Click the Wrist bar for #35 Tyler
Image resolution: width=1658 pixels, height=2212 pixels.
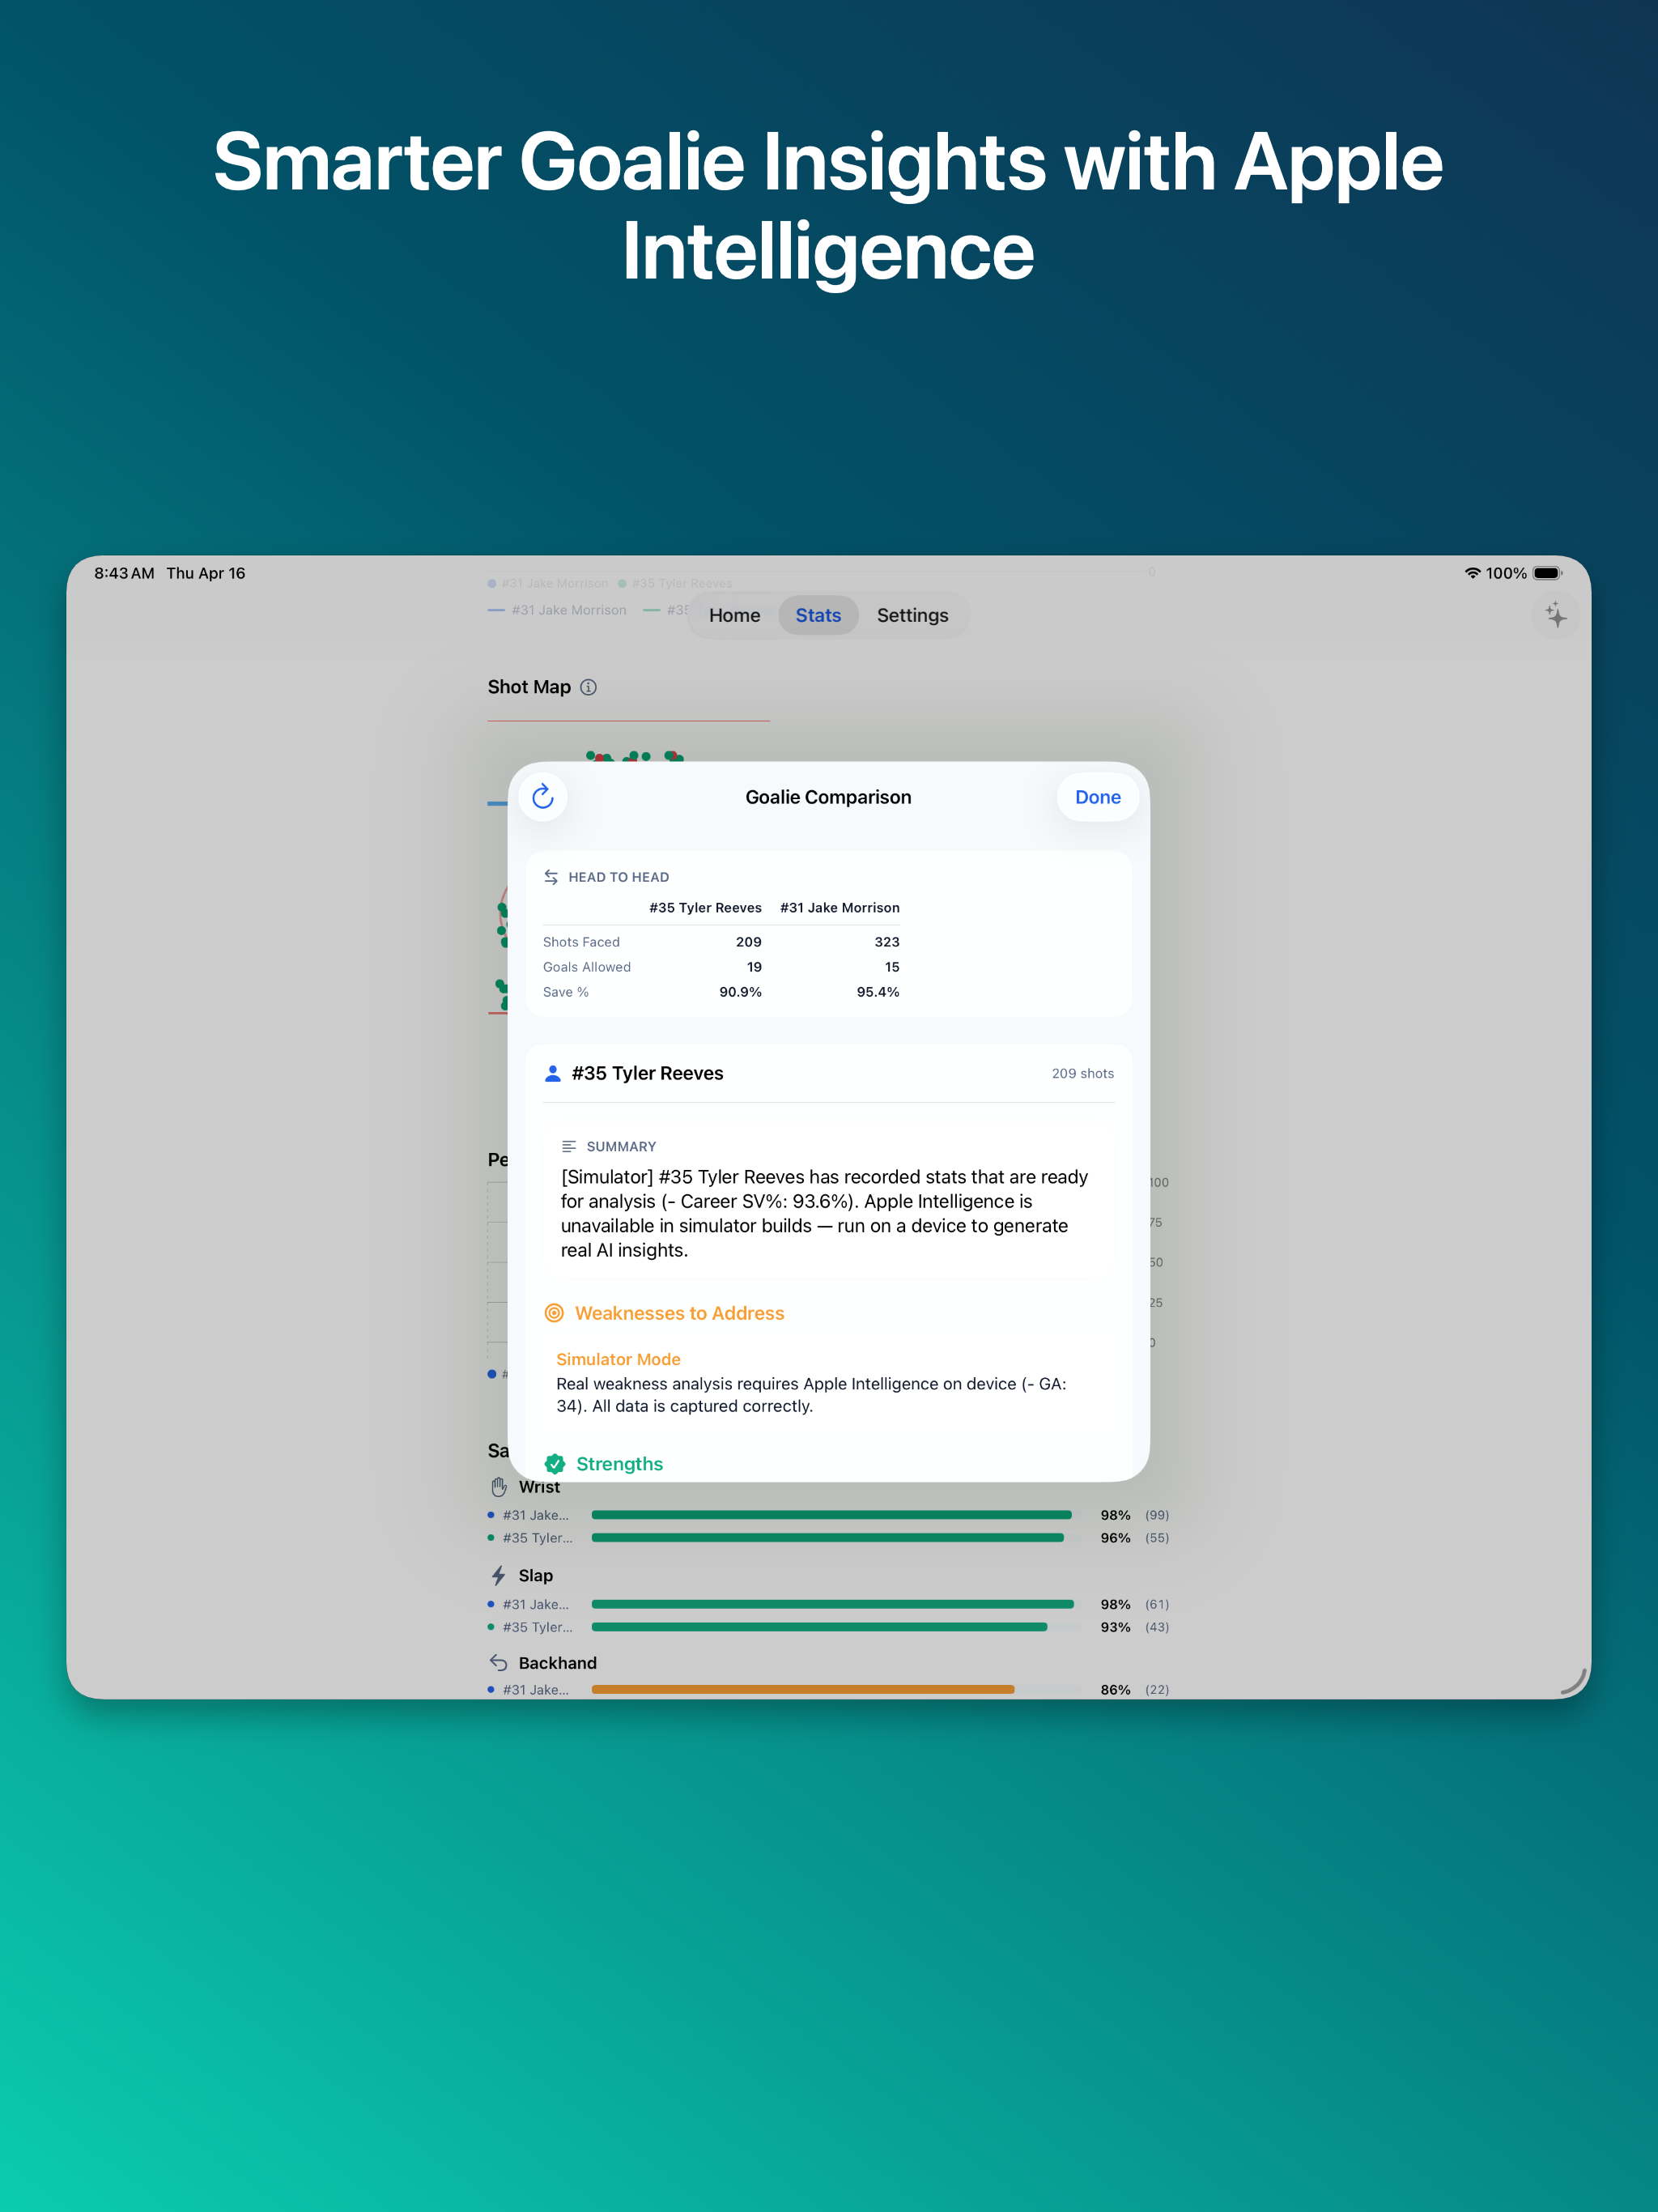coord(828,1538)
